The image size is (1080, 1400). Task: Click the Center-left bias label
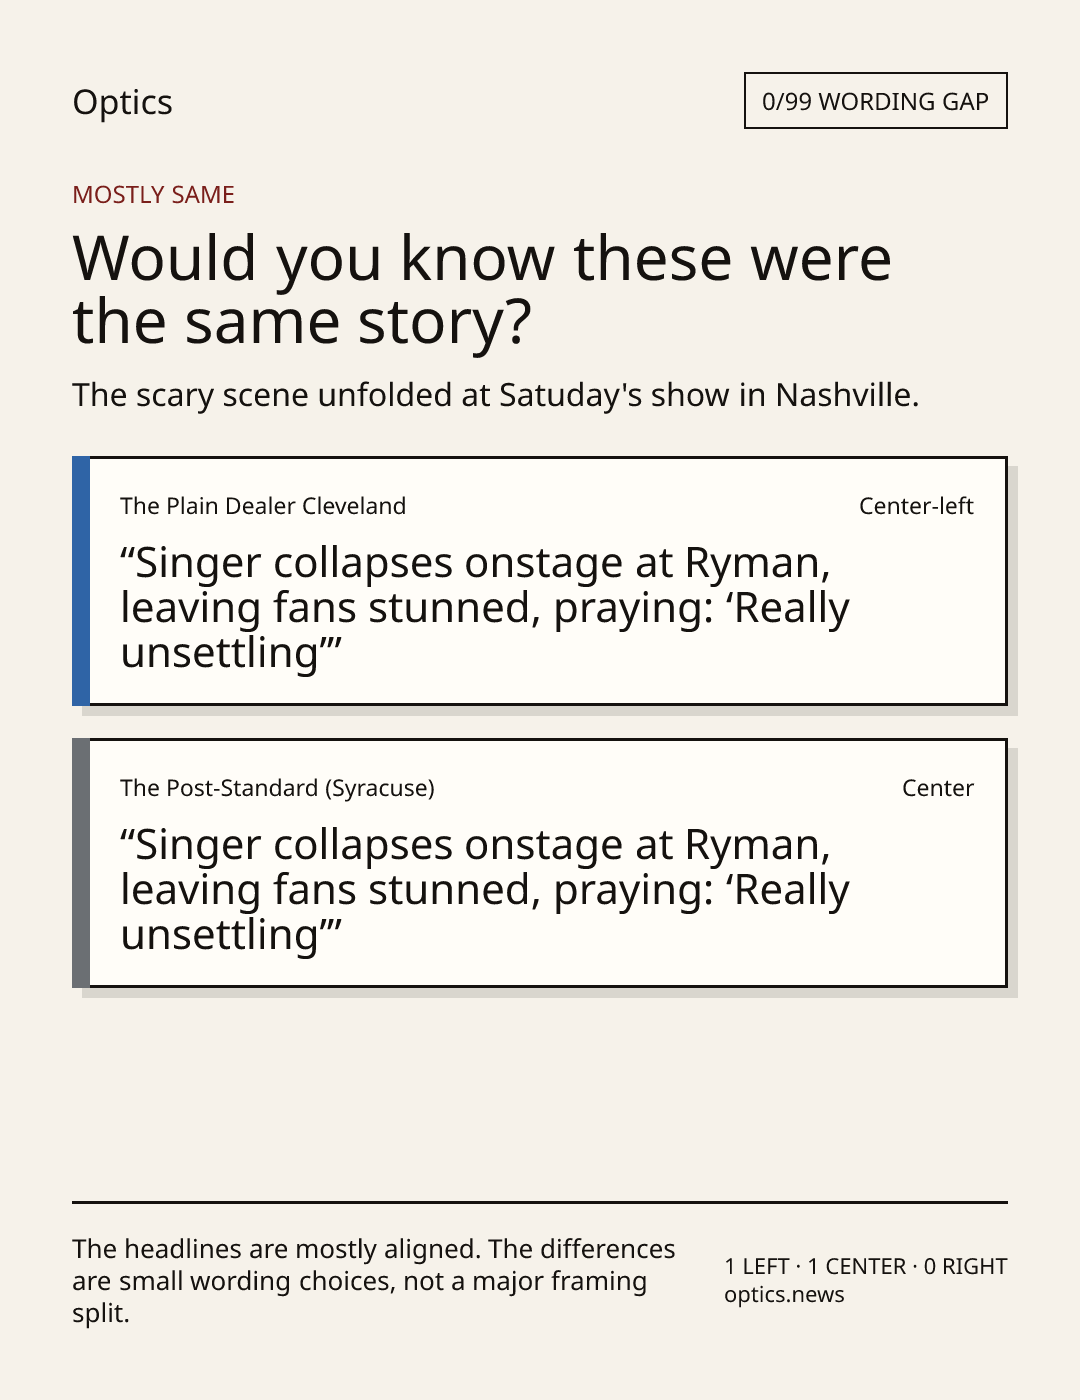tap(916, 506)
